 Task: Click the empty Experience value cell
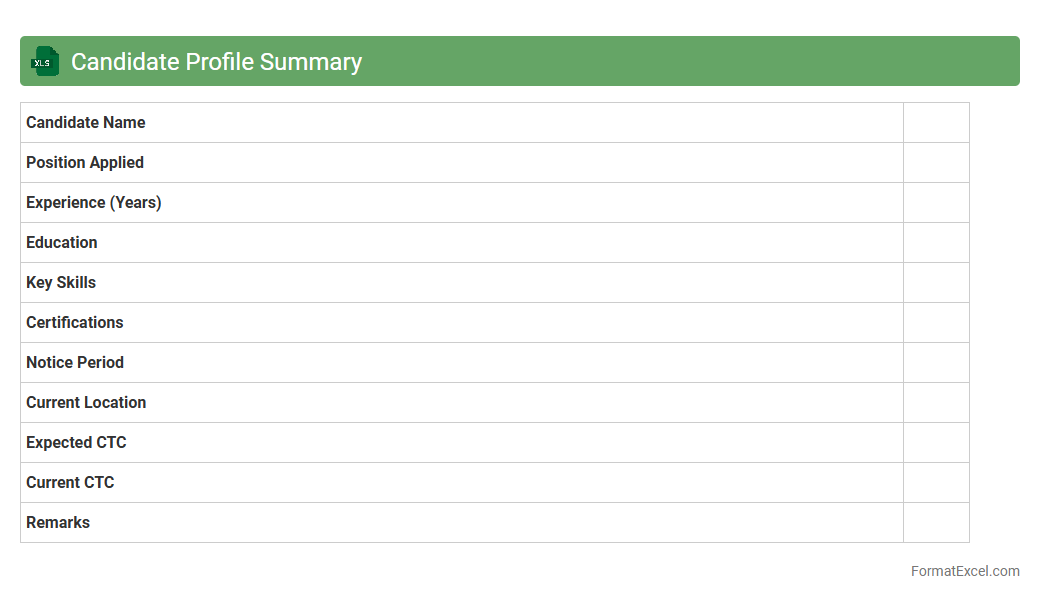[936, 203]
